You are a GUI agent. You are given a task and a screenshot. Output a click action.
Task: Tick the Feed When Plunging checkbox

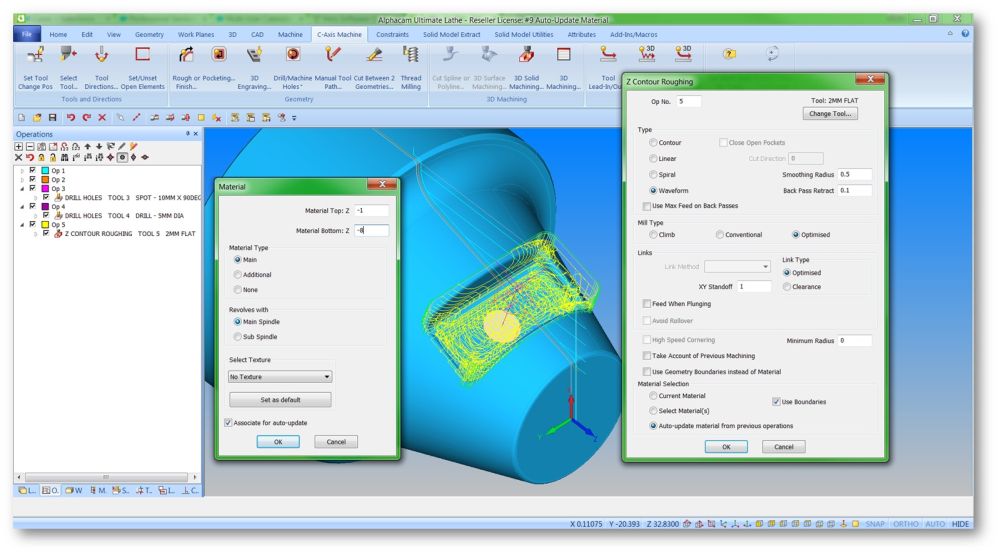click(647, 303)
